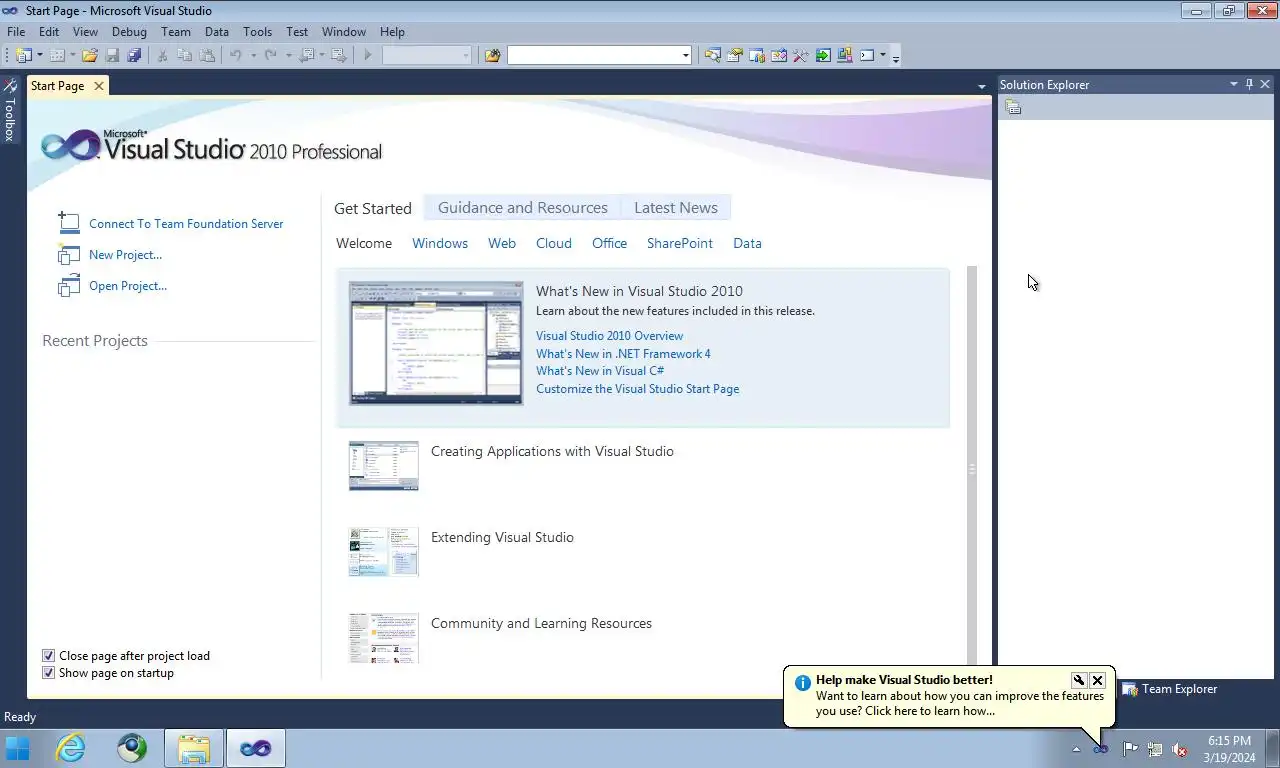Screen dimensions: 1280x768
Task: Open What's New in .NET Framework 4
Action: coord(623,354)
